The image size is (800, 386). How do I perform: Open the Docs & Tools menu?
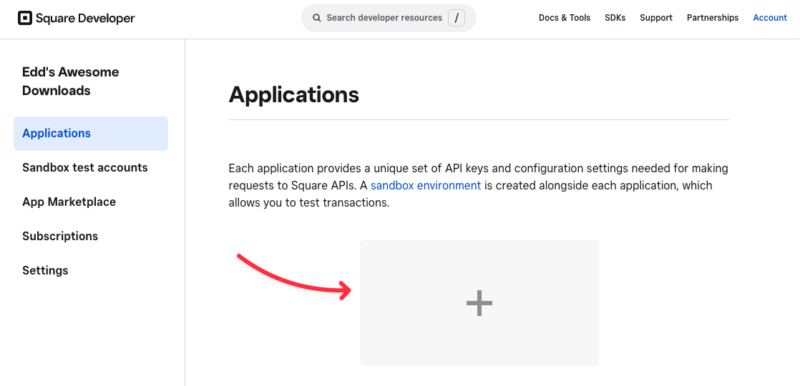point(564,18)
